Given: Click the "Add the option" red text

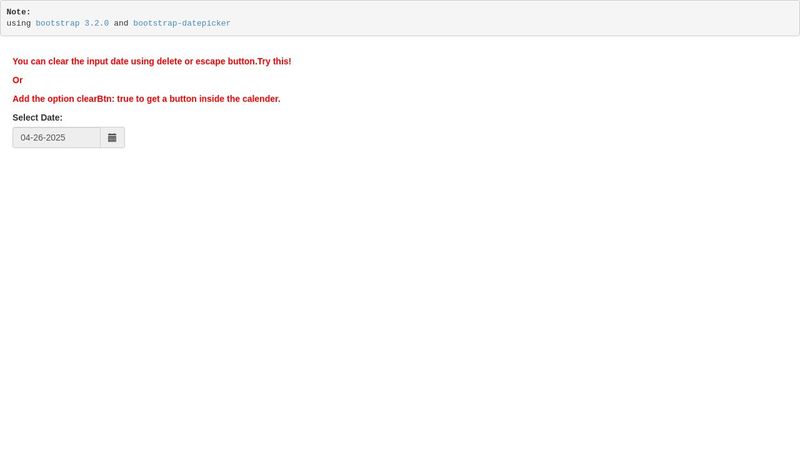Looking at the screenshot, I should click(43, 99).
